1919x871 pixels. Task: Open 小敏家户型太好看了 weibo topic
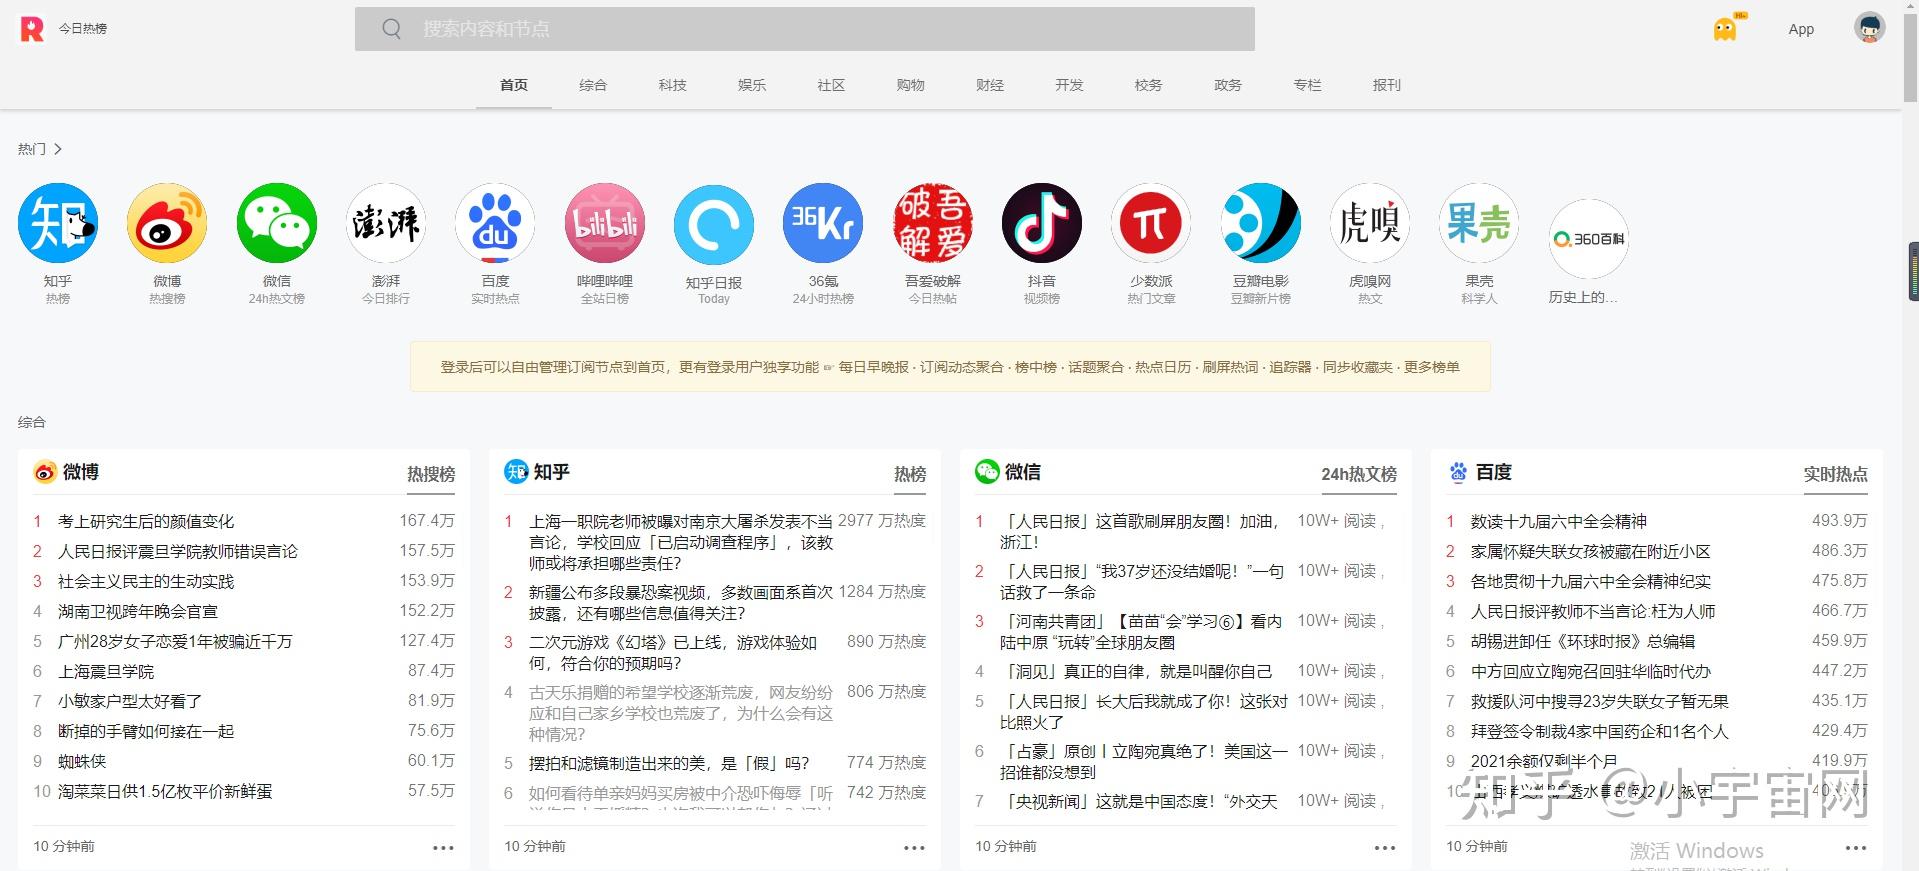(130, 701)
